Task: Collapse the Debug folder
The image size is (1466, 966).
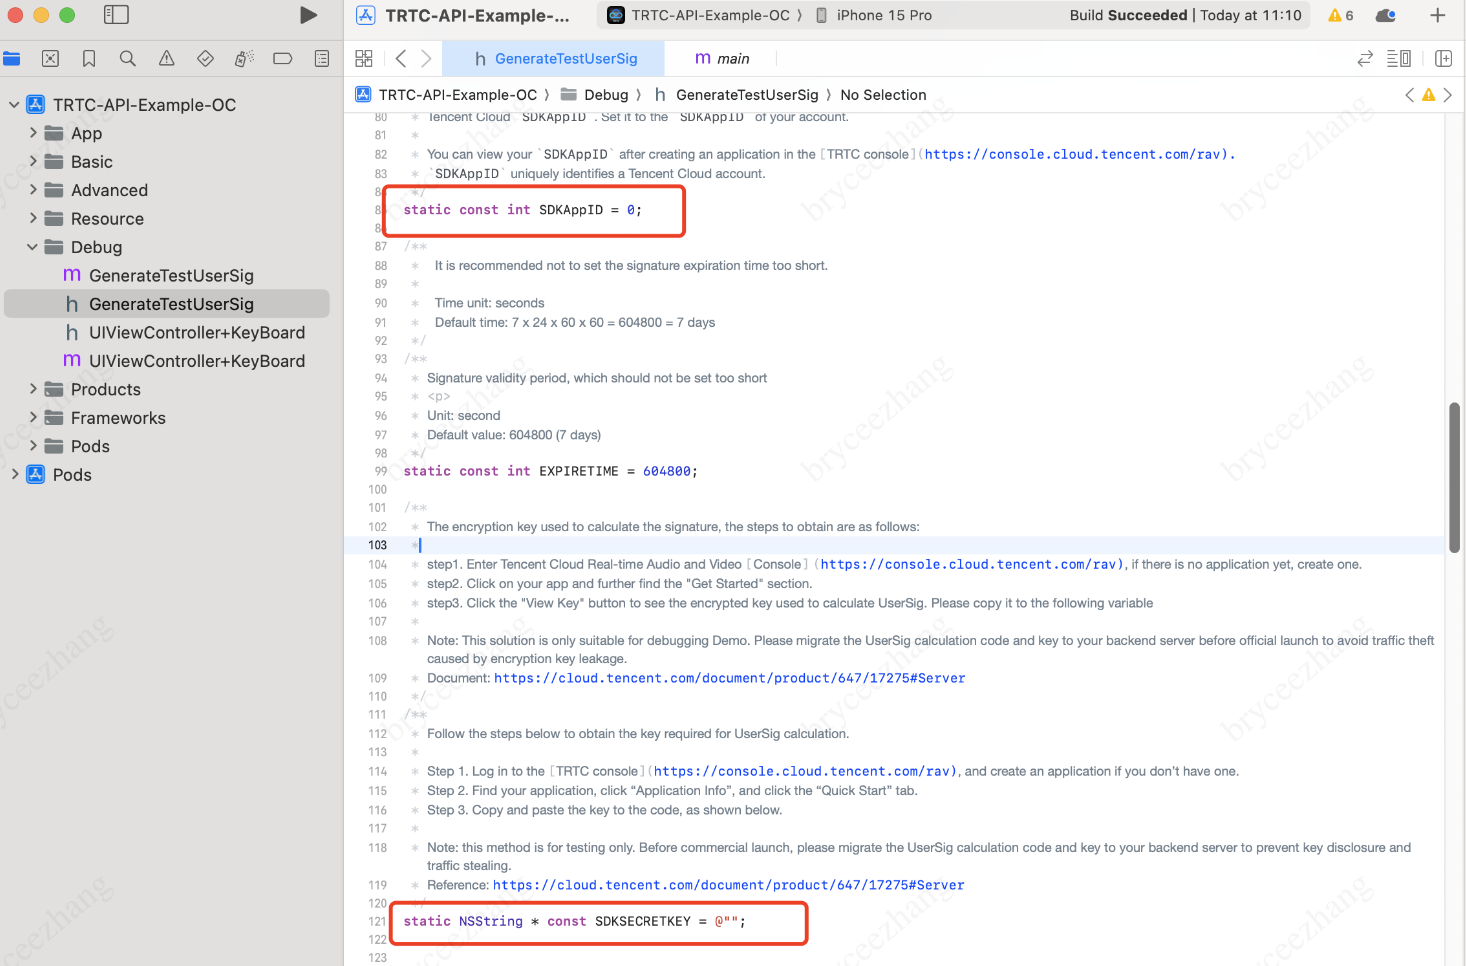Action: click(x=33, y=247)
